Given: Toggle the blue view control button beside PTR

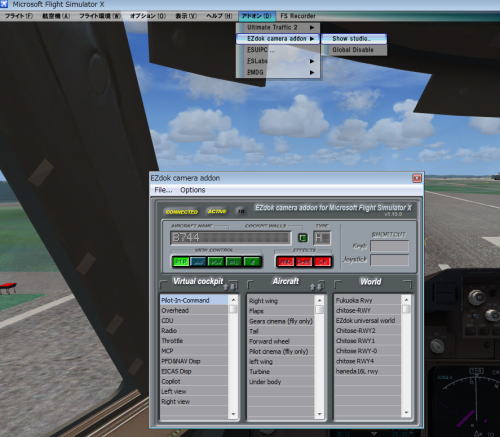Looking at the screenshot, I should (x=199, y=262).
